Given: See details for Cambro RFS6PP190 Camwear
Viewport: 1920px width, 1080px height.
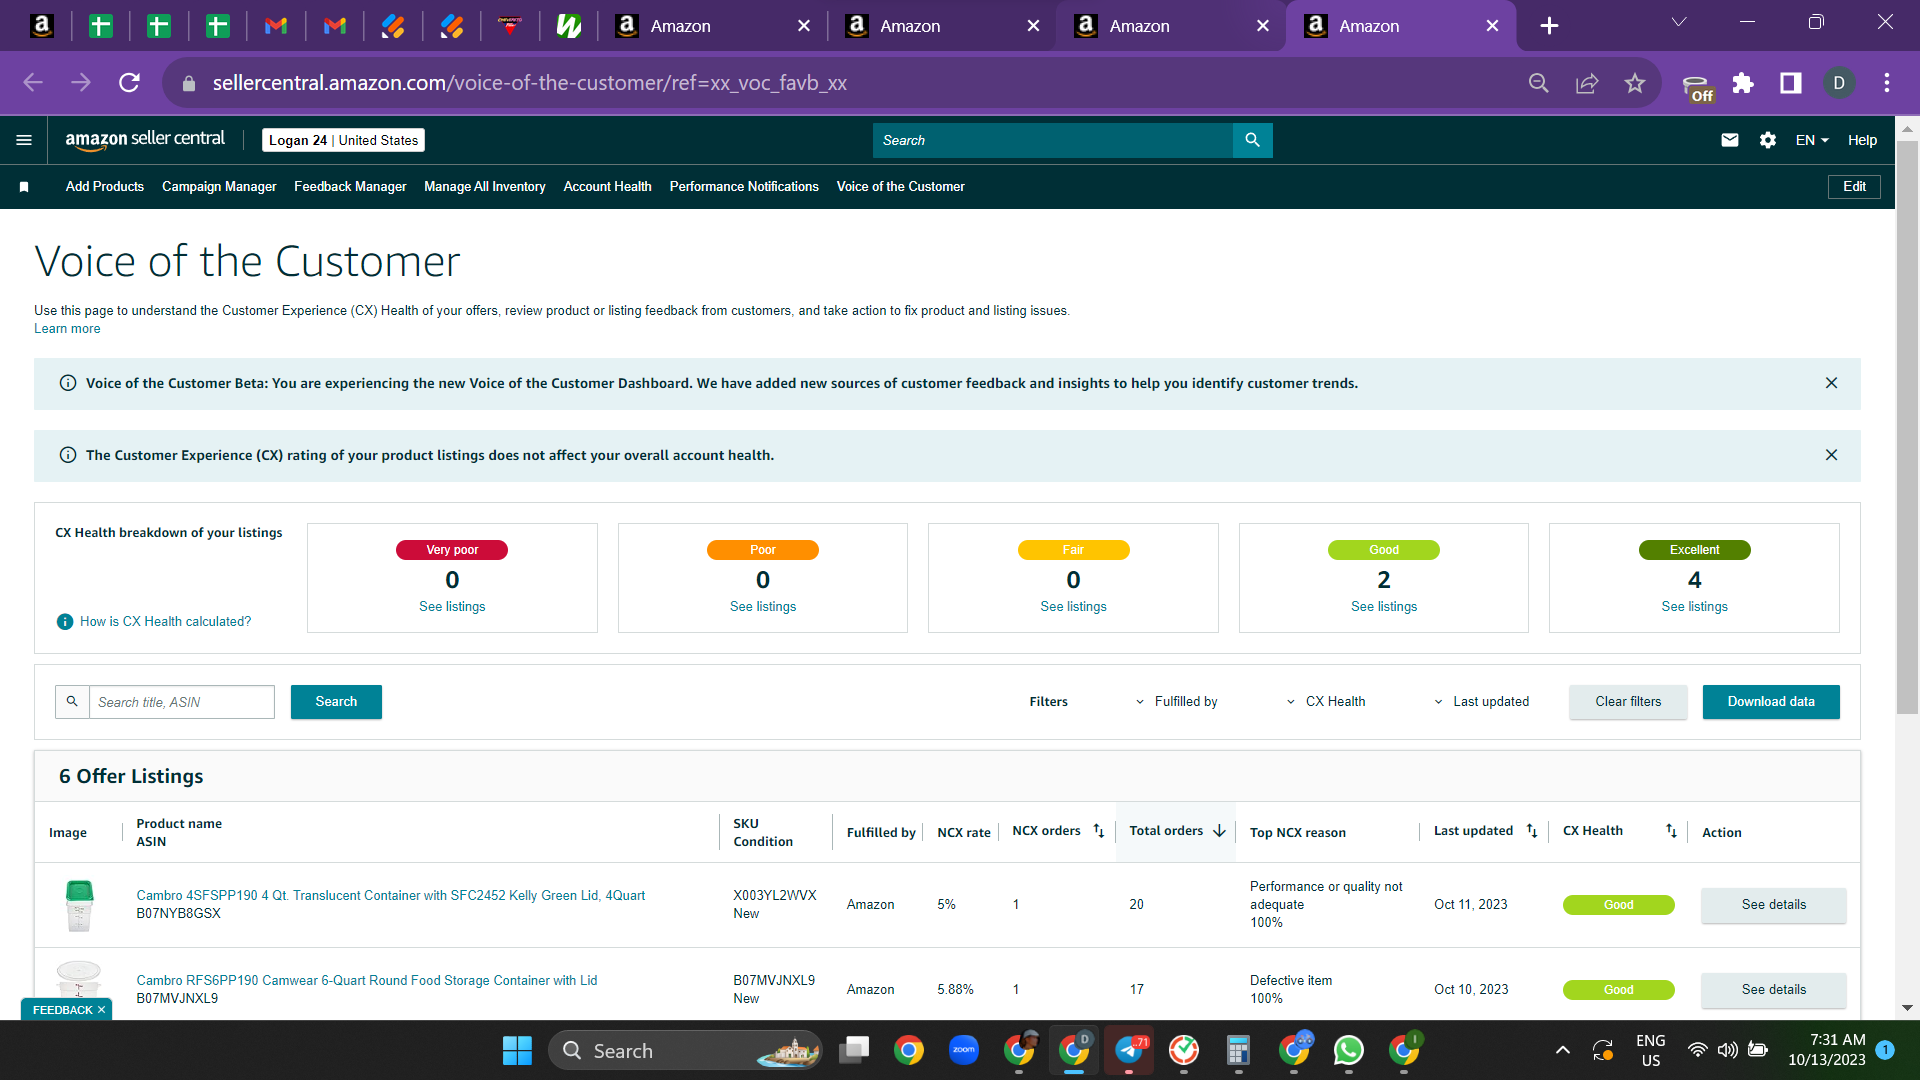Looking at the screenshot, I should [1774, 990].
